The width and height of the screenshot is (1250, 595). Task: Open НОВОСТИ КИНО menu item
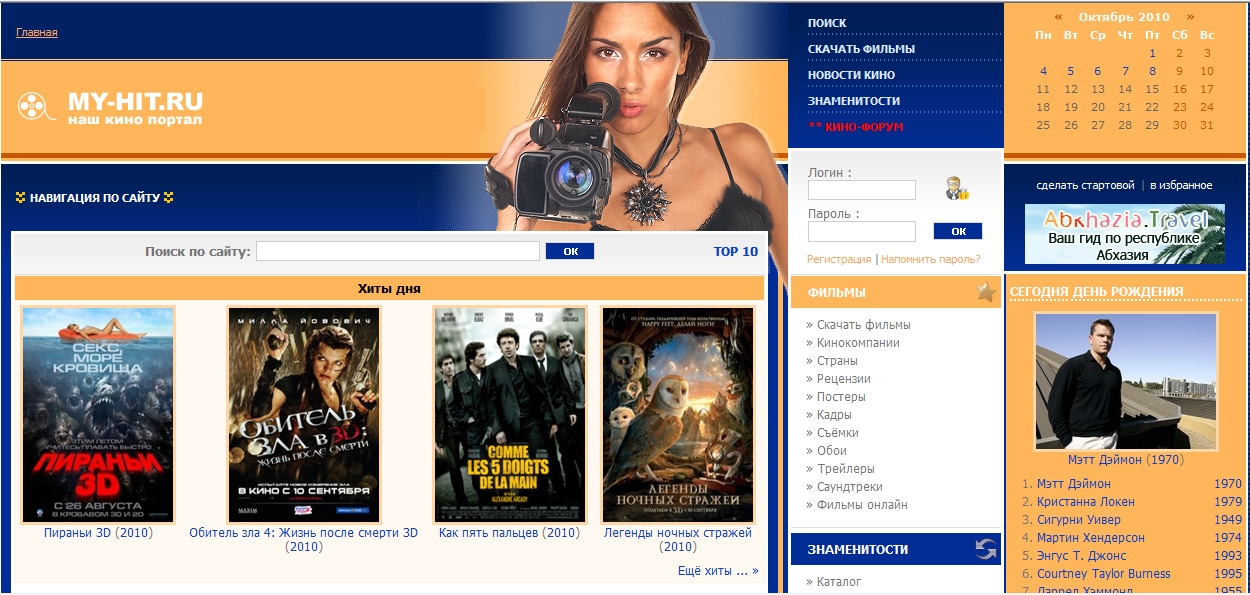point(851,75)
